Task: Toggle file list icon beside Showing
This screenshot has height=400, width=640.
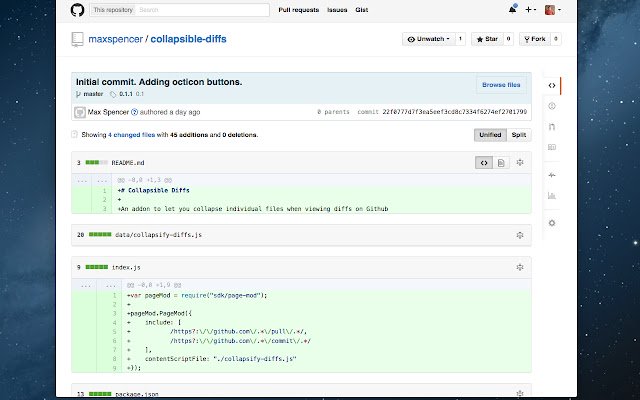Action: point(74,134)
